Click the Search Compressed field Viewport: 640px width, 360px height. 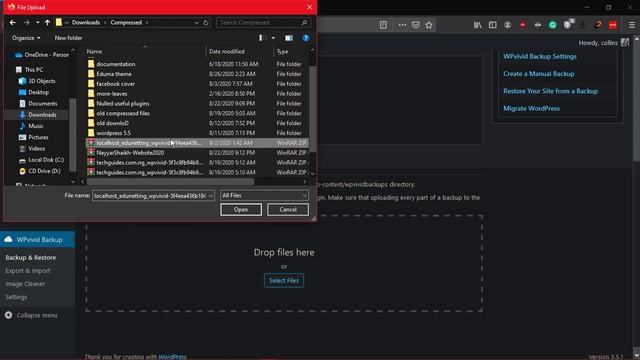pyautogui.click(x=263, y=22)
